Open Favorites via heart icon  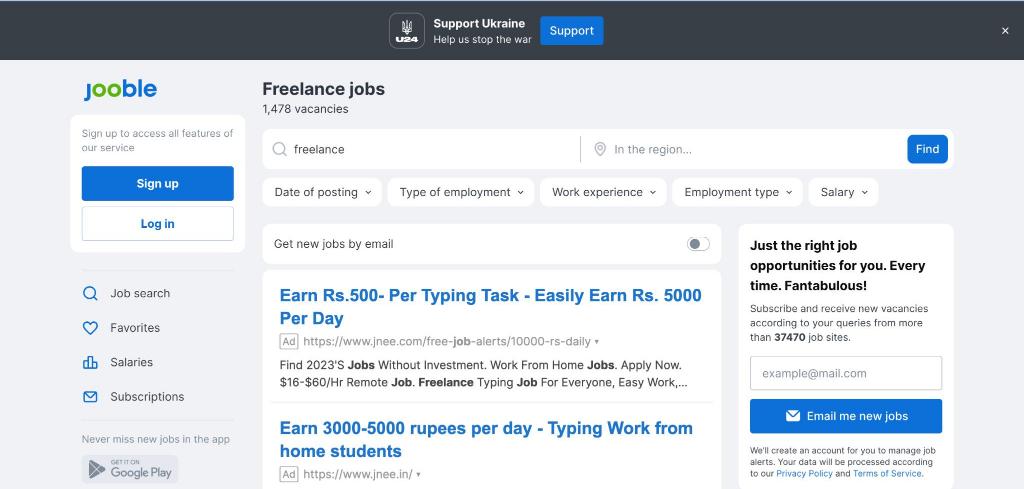coord(90,328)
